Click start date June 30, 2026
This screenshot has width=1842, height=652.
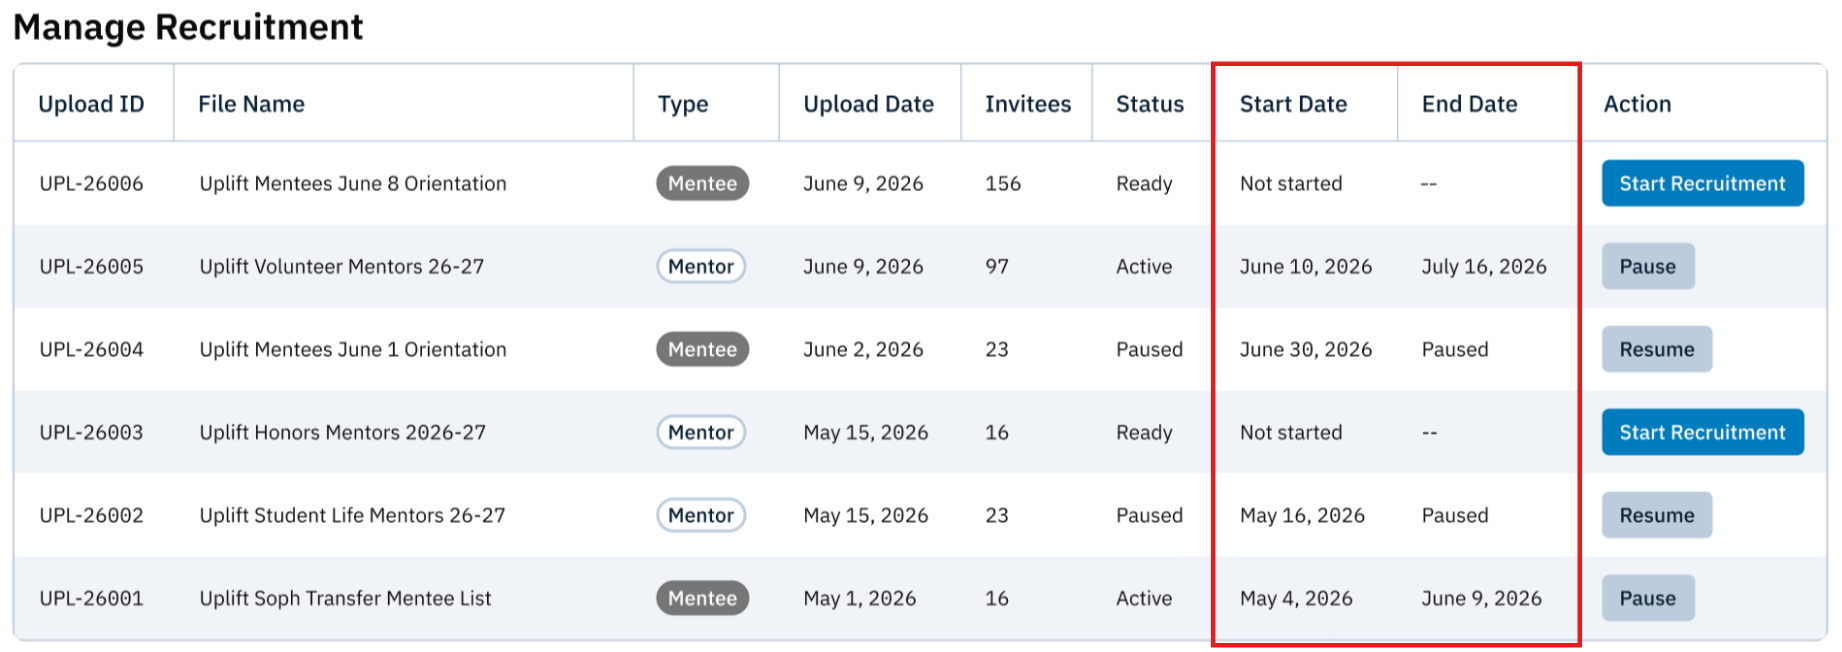1306,349
